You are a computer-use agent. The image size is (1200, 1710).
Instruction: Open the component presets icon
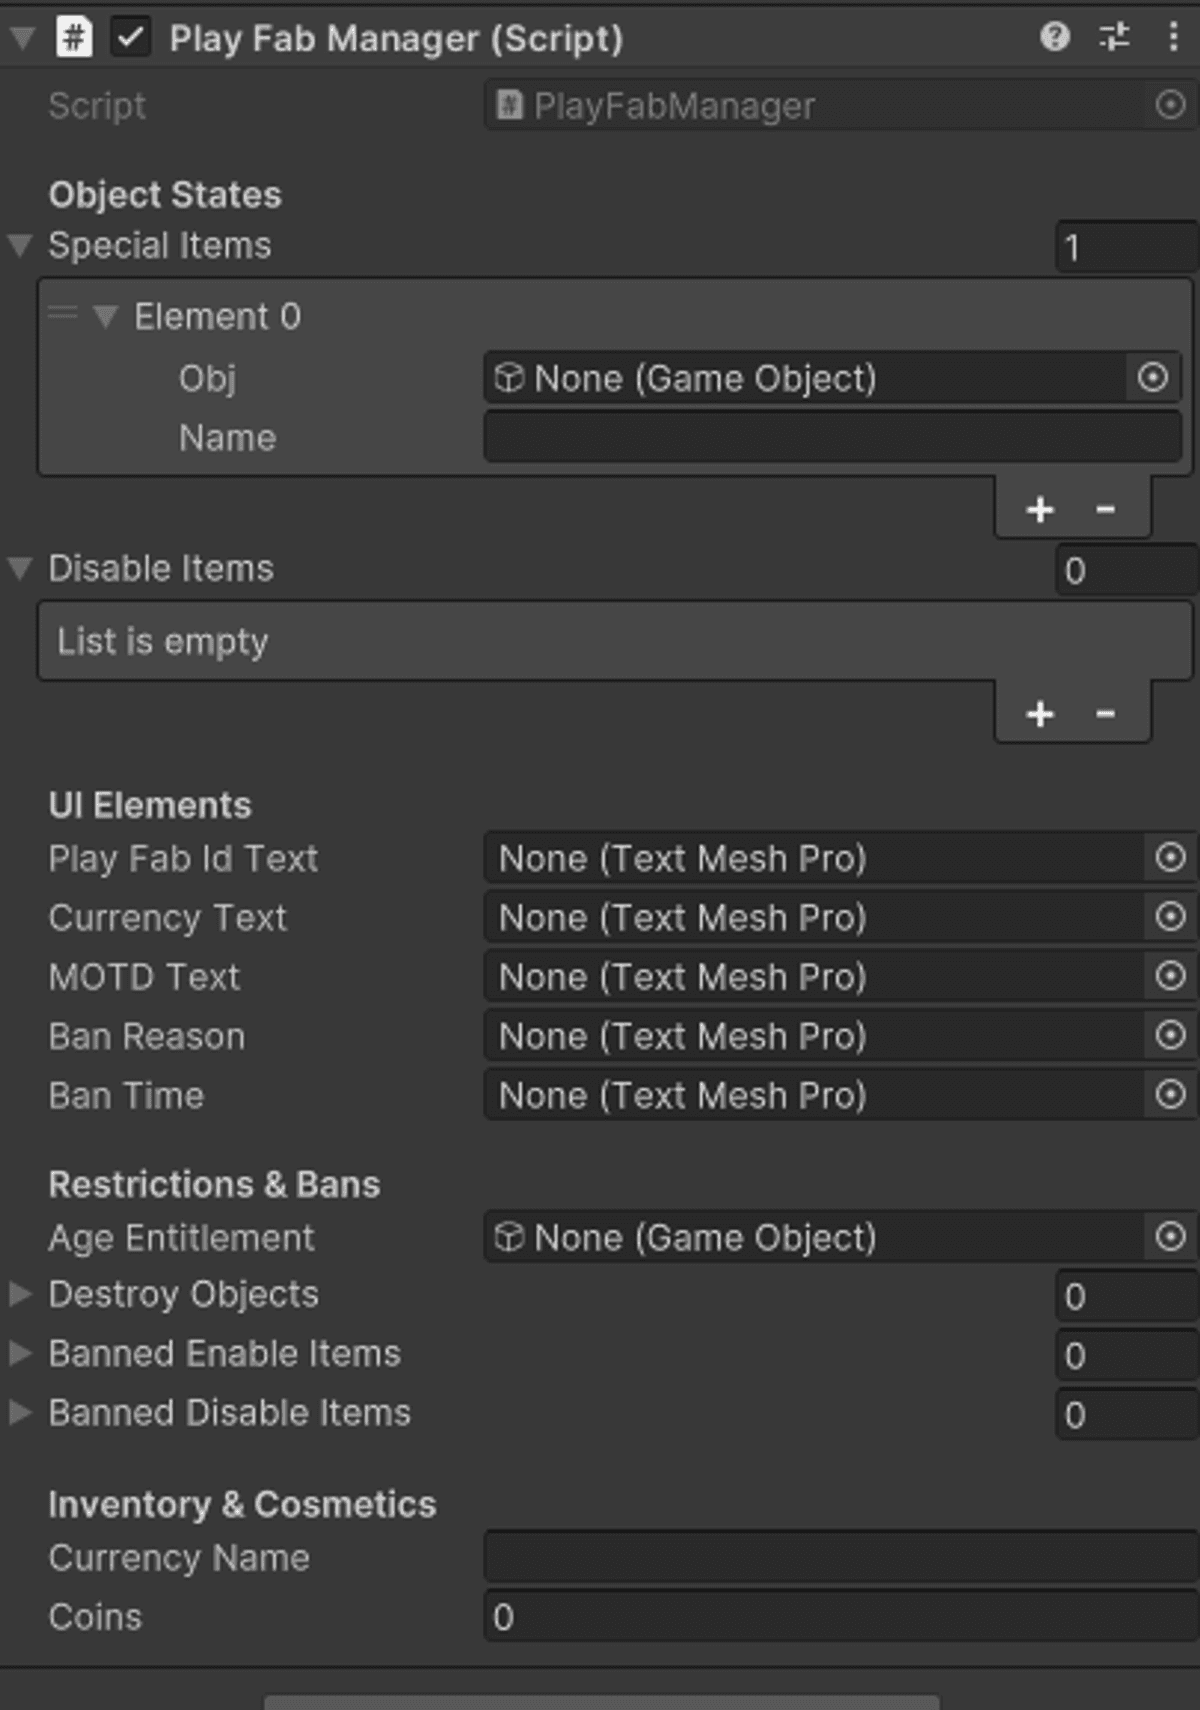1114,38
